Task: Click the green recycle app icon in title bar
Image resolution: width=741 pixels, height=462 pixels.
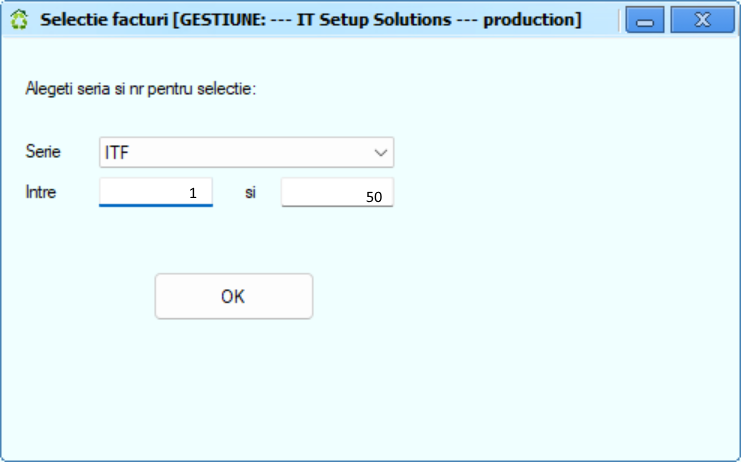Action: click(x=19, y=19)
